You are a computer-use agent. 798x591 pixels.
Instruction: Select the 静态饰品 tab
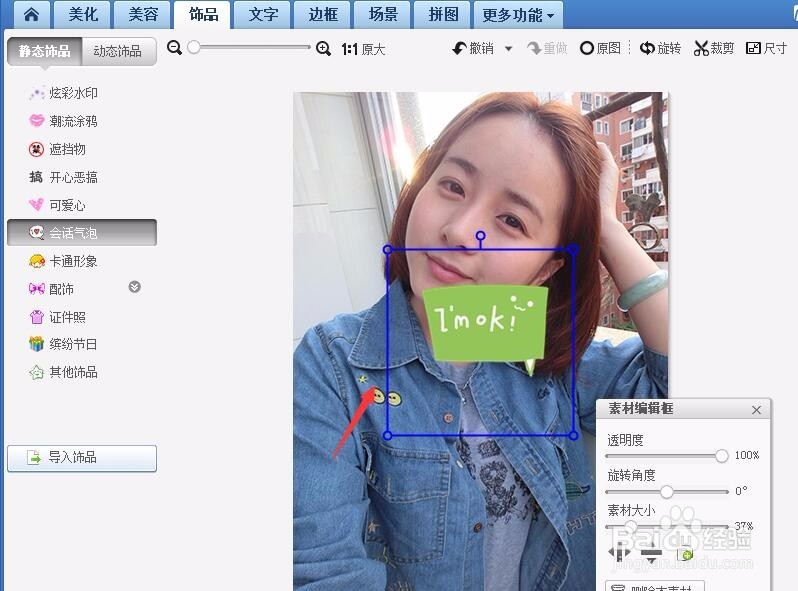[x=44, y=51]
